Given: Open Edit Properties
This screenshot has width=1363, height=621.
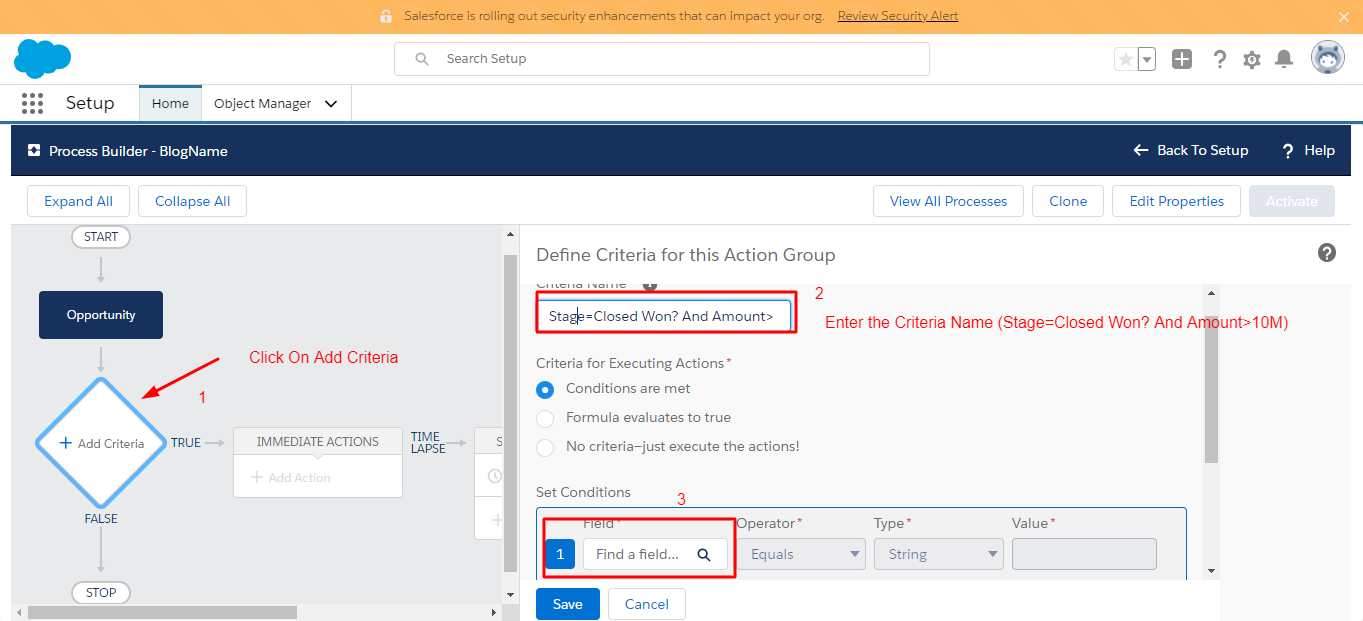Looking at the screenshot, I should click(1176, 201).
